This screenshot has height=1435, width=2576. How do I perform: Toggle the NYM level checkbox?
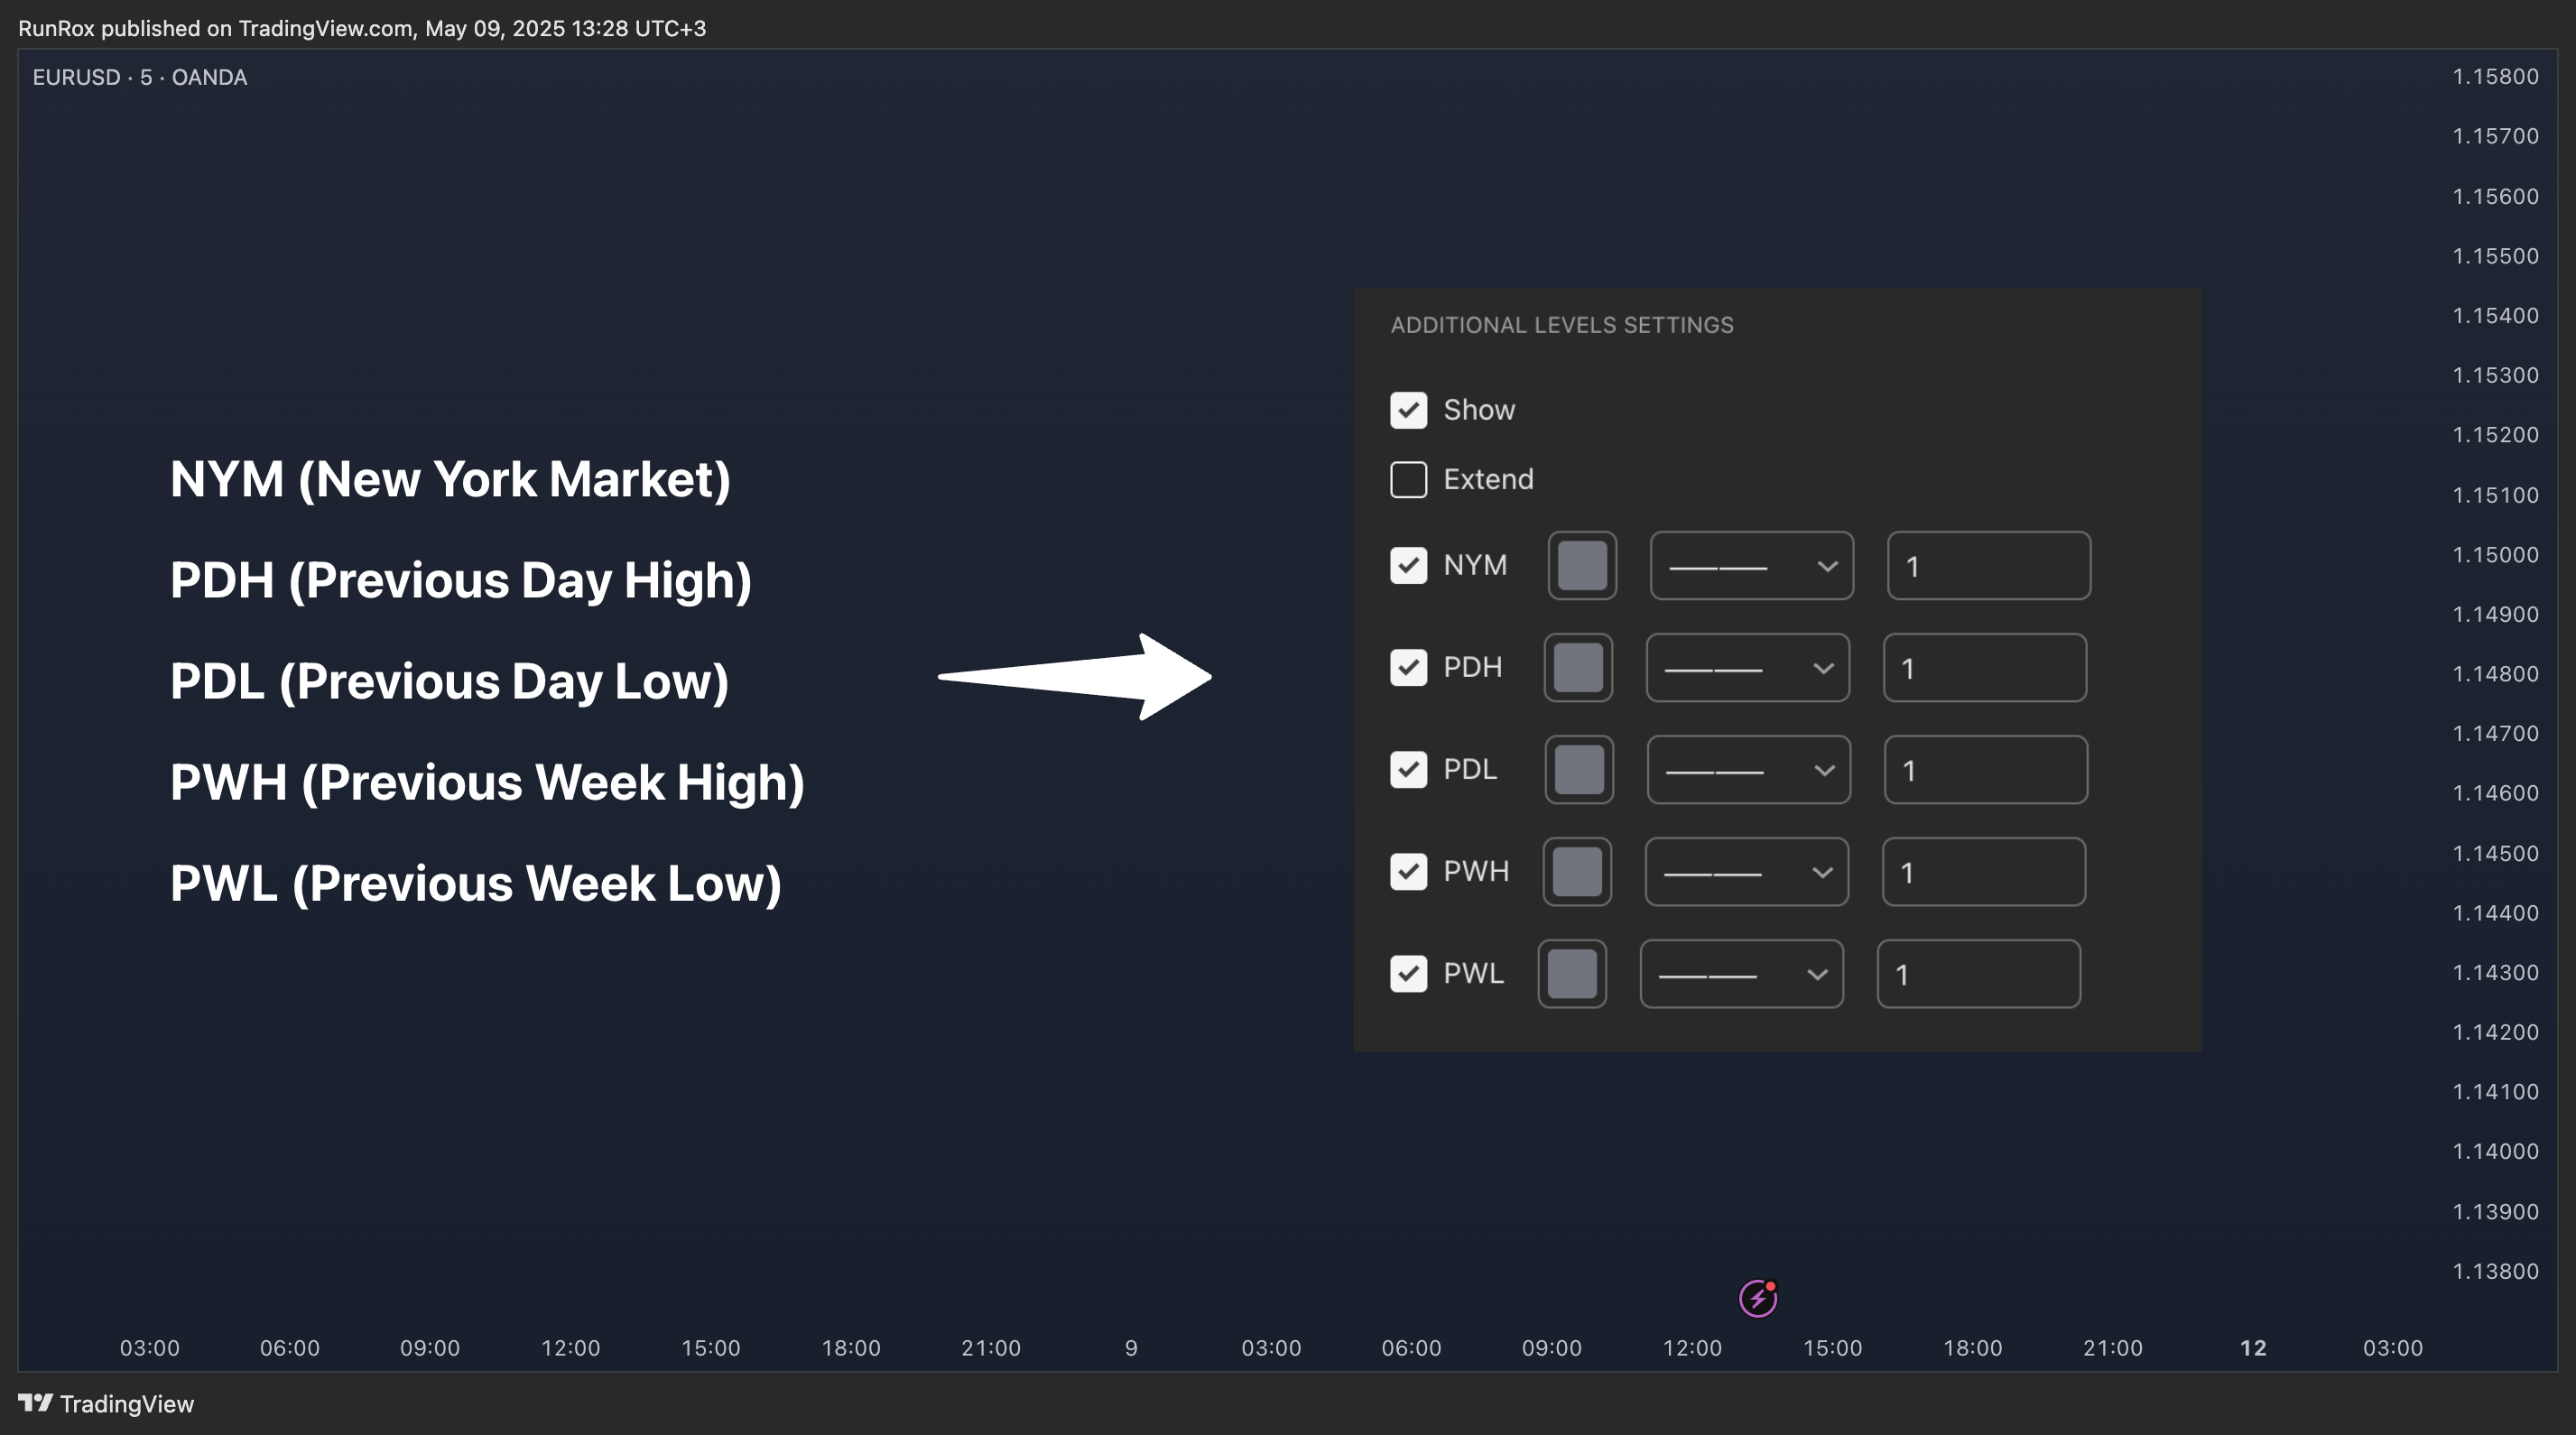1408,565
